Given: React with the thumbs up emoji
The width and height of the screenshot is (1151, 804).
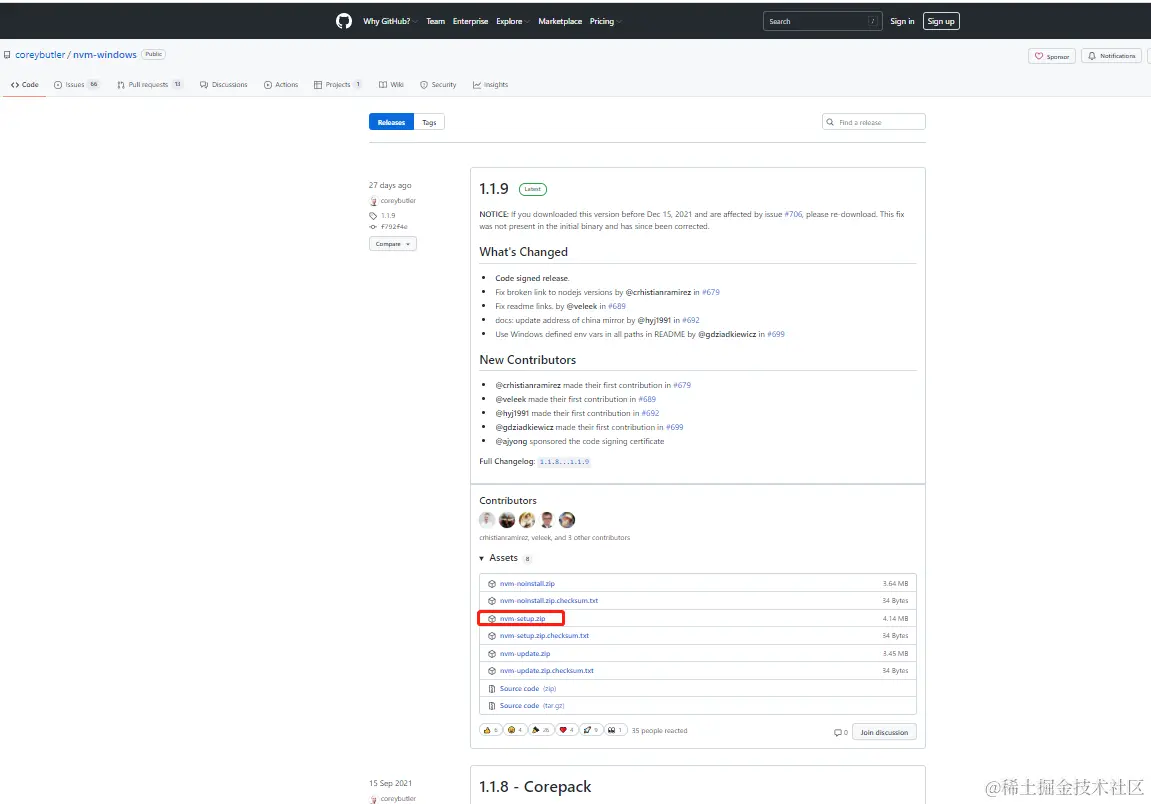Looking at the screenshot, I should coord(490,730).
